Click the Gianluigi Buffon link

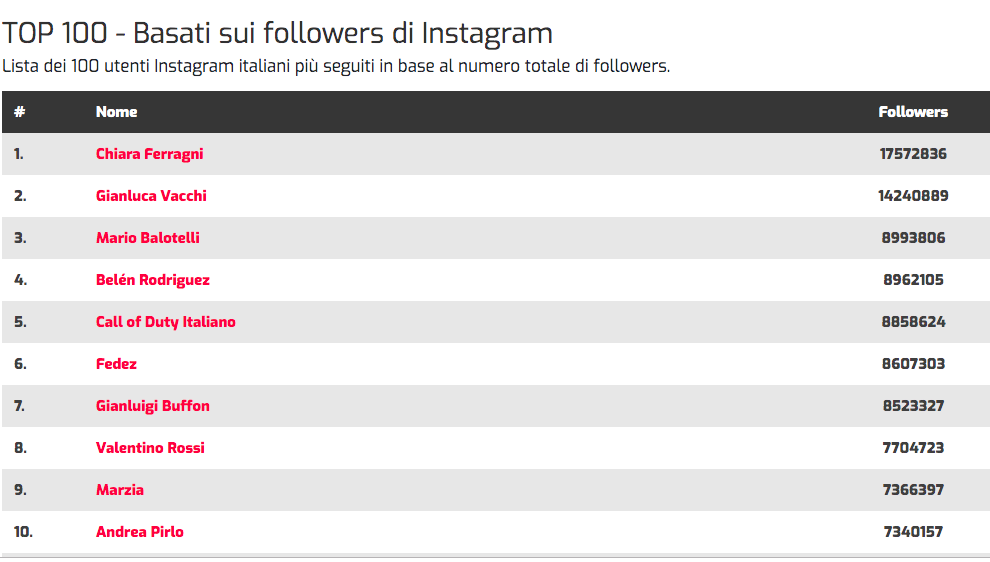tap(153, 406)
